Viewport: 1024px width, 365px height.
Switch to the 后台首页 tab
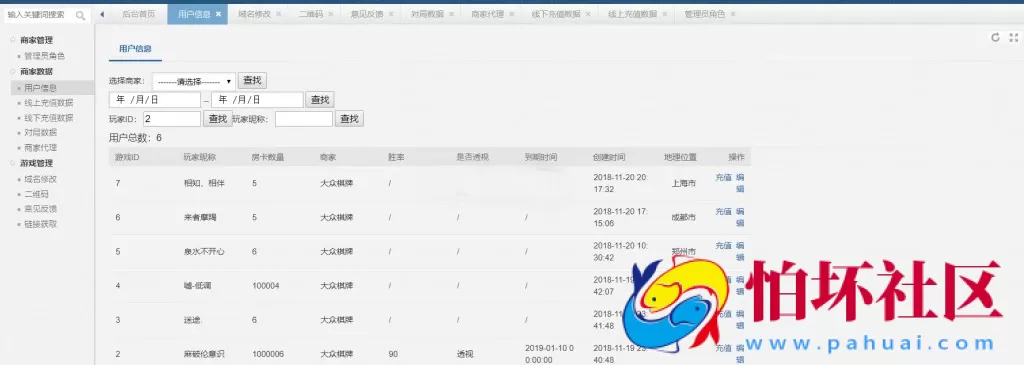pos(138,14)
